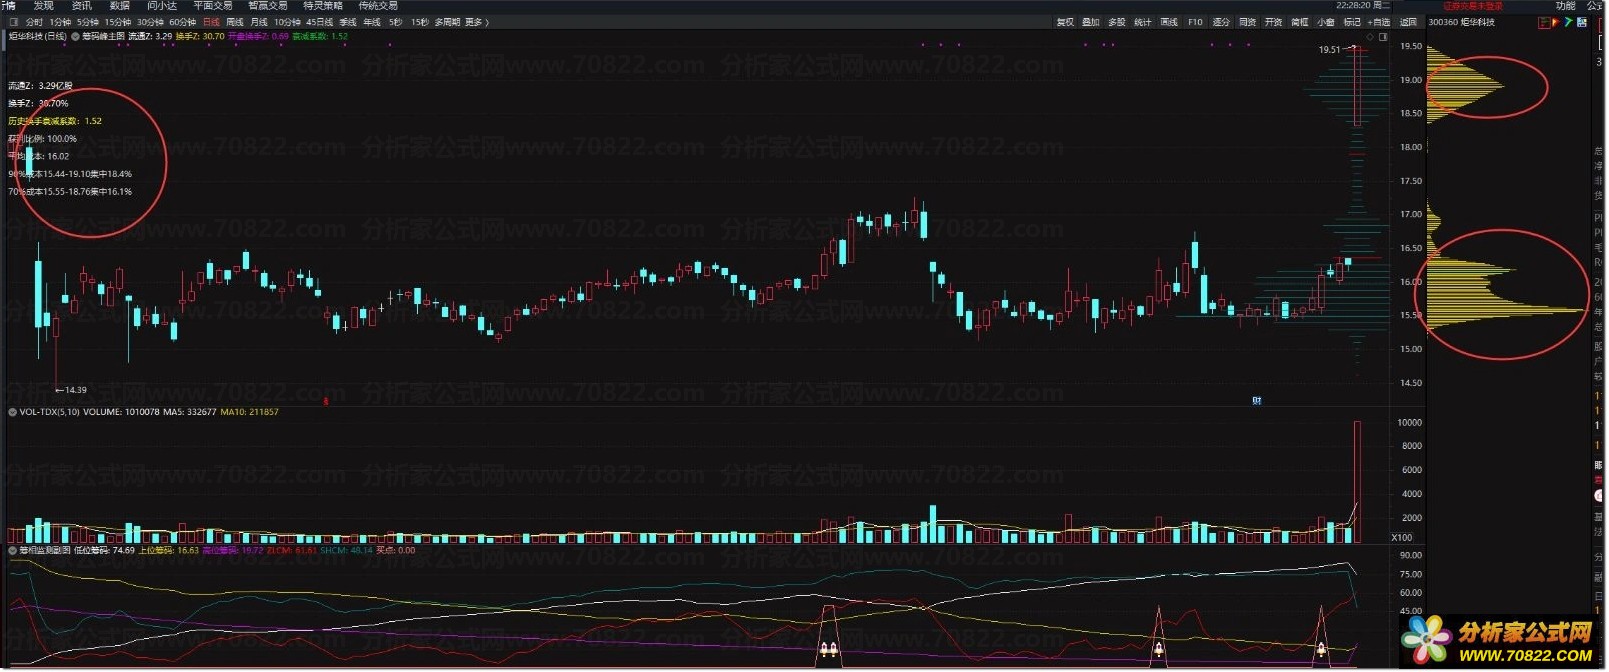Viewport: 1609px width, 672px height.
Task: Toggle 复权 price adjustment
Action: coord(1065,22)
